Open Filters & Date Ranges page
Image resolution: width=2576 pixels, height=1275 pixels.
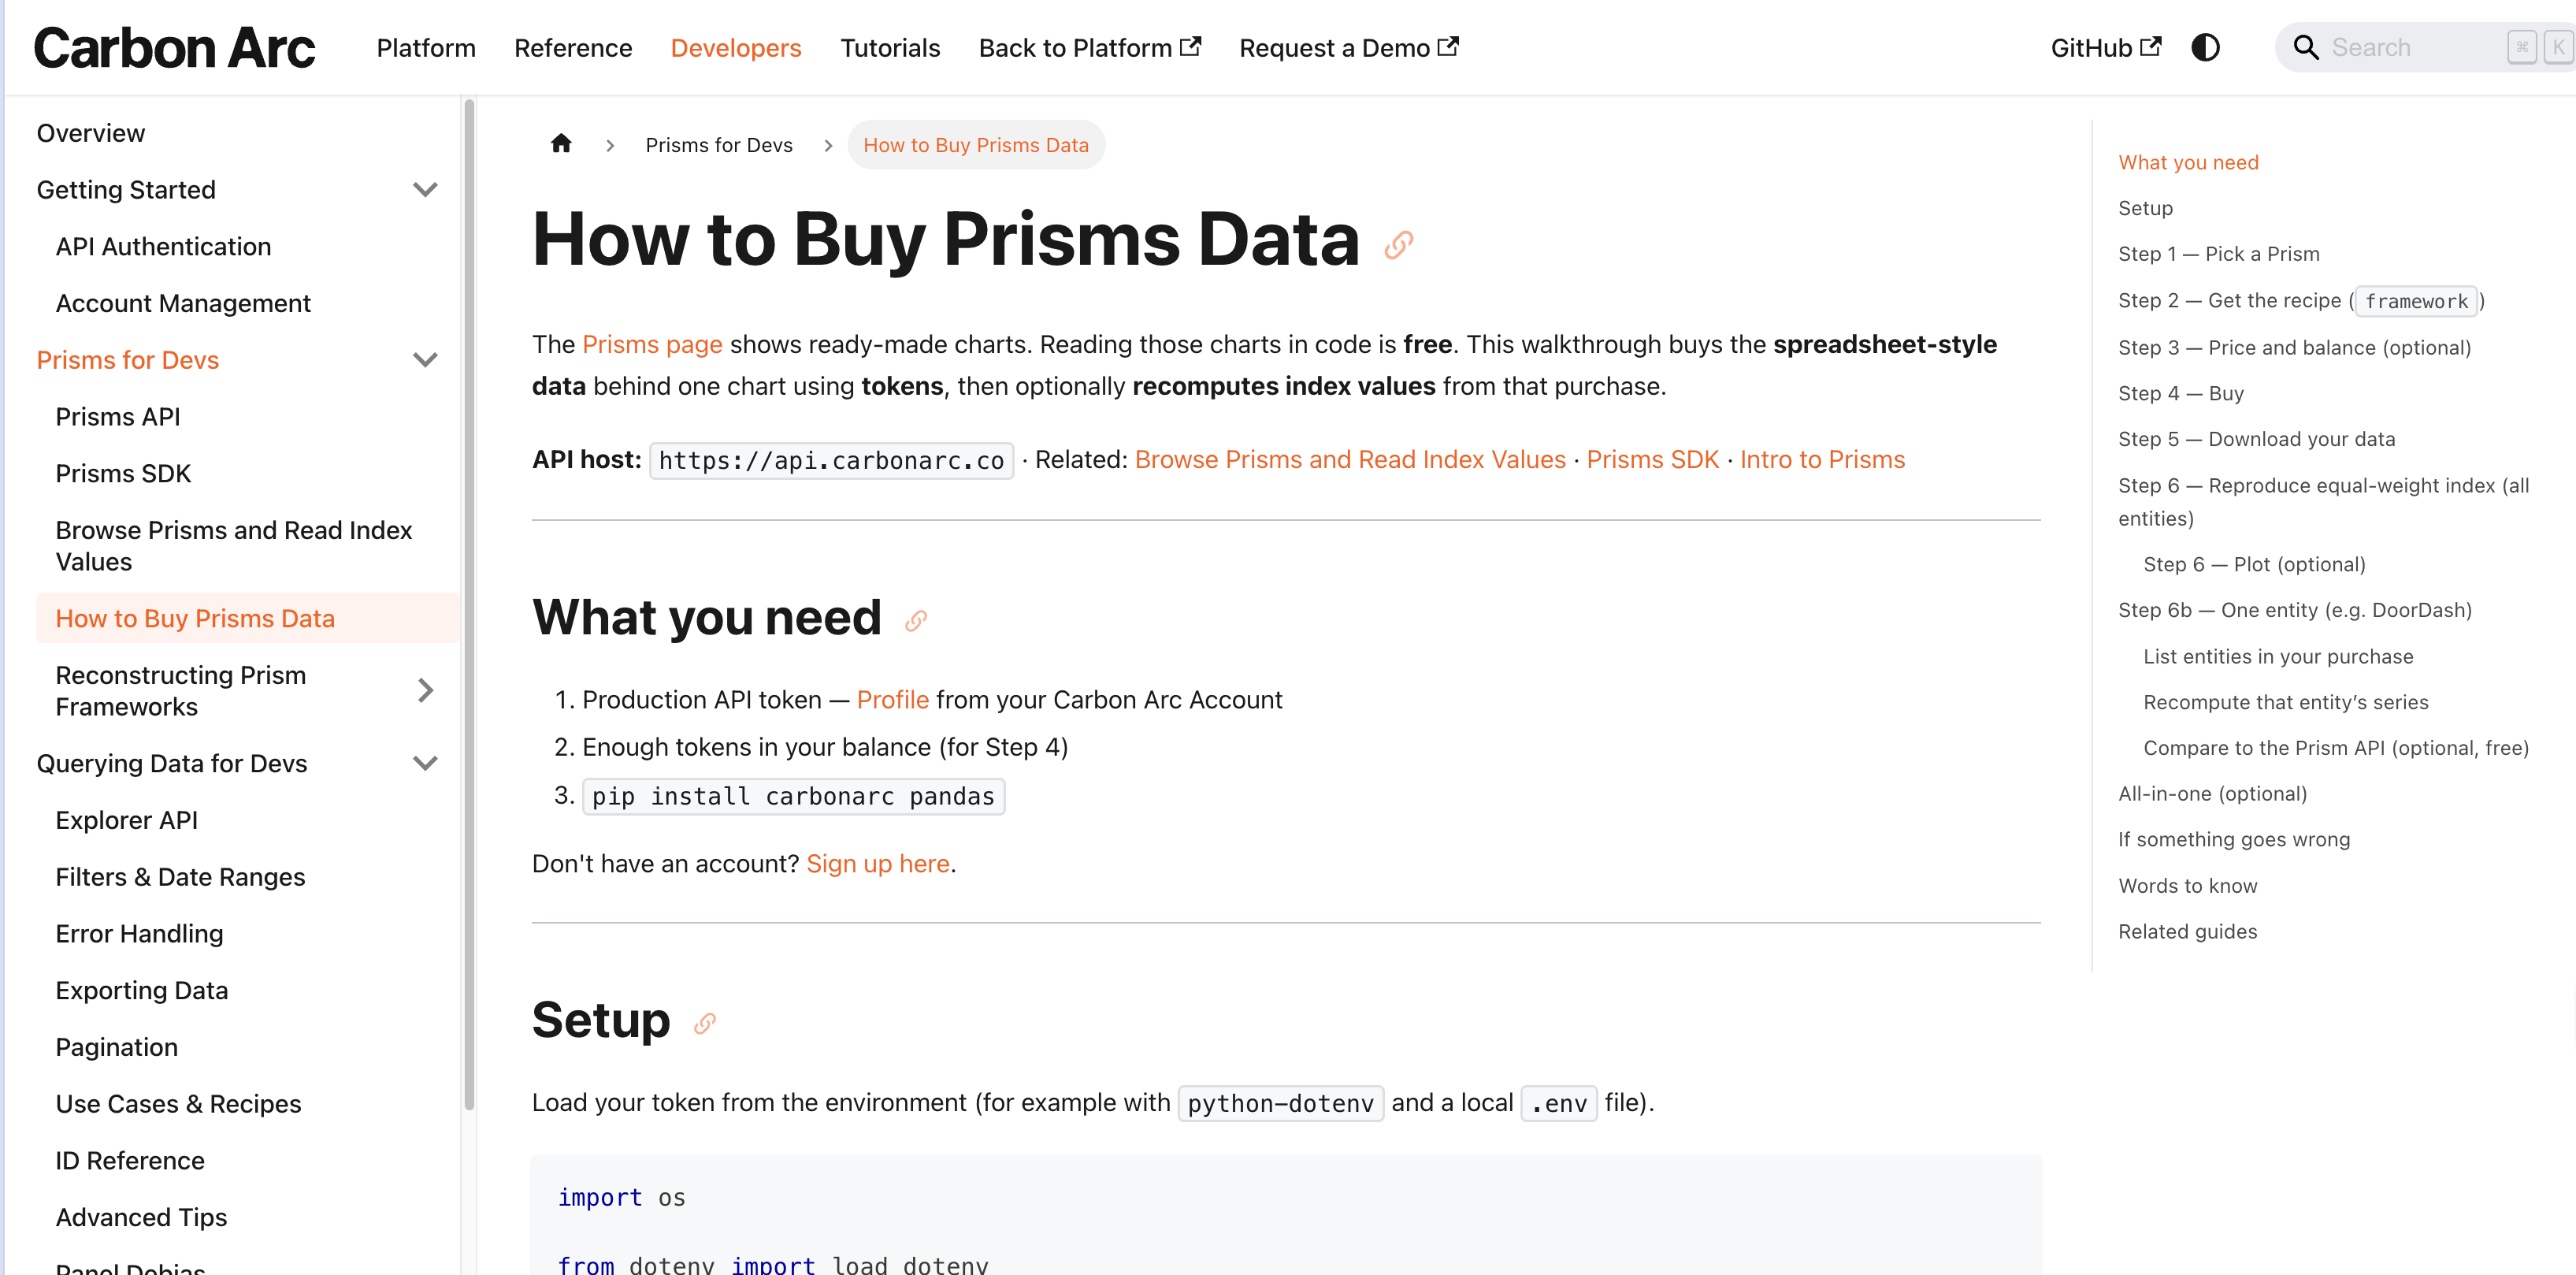tap(180, 877)
